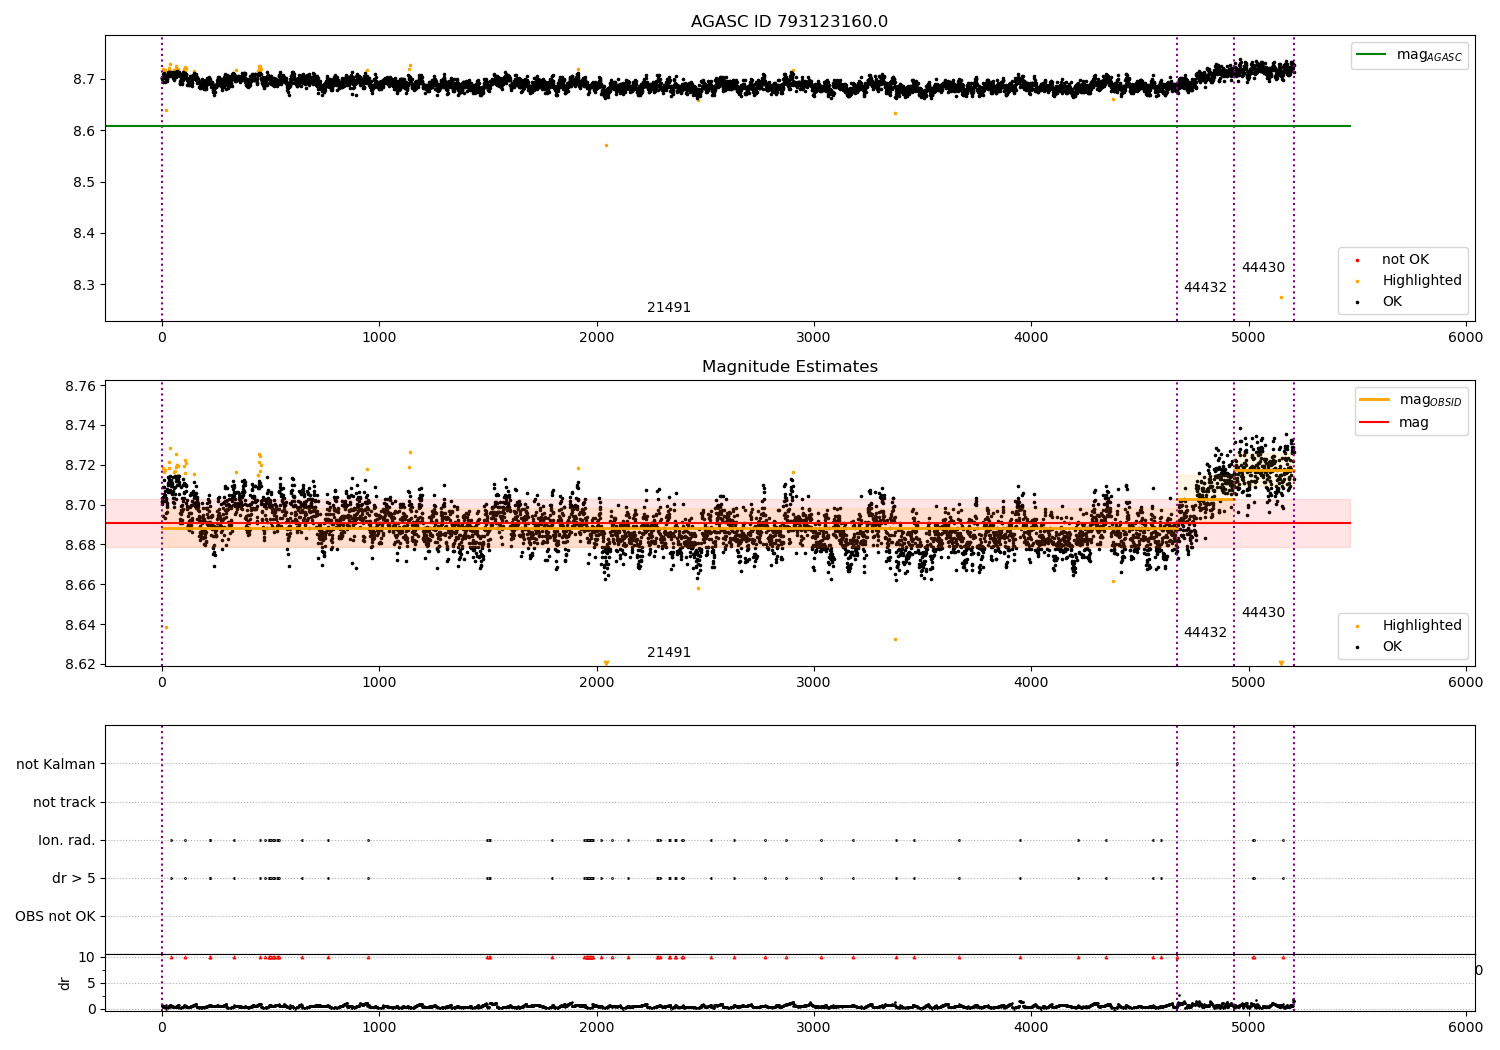This screenshot has height=1050, width=1500.
Task: Click OBSID label 21491 in the top plot
Action: (x=669, y=308)
